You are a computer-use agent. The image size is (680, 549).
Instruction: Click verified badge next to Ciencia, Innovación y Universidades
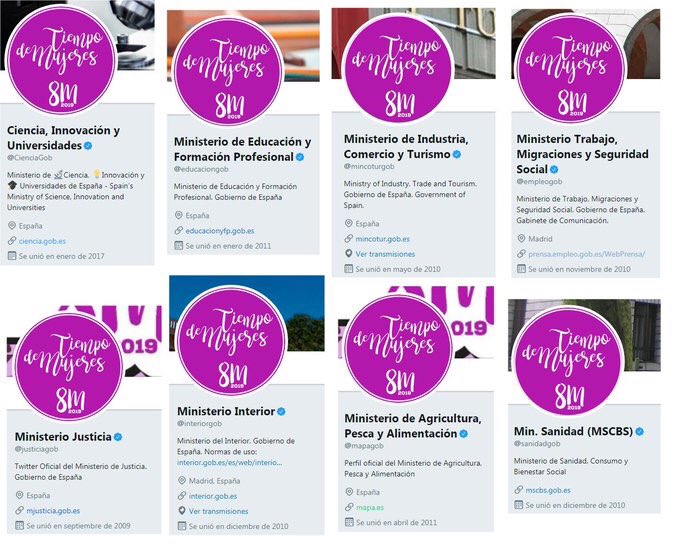point(88,146)
